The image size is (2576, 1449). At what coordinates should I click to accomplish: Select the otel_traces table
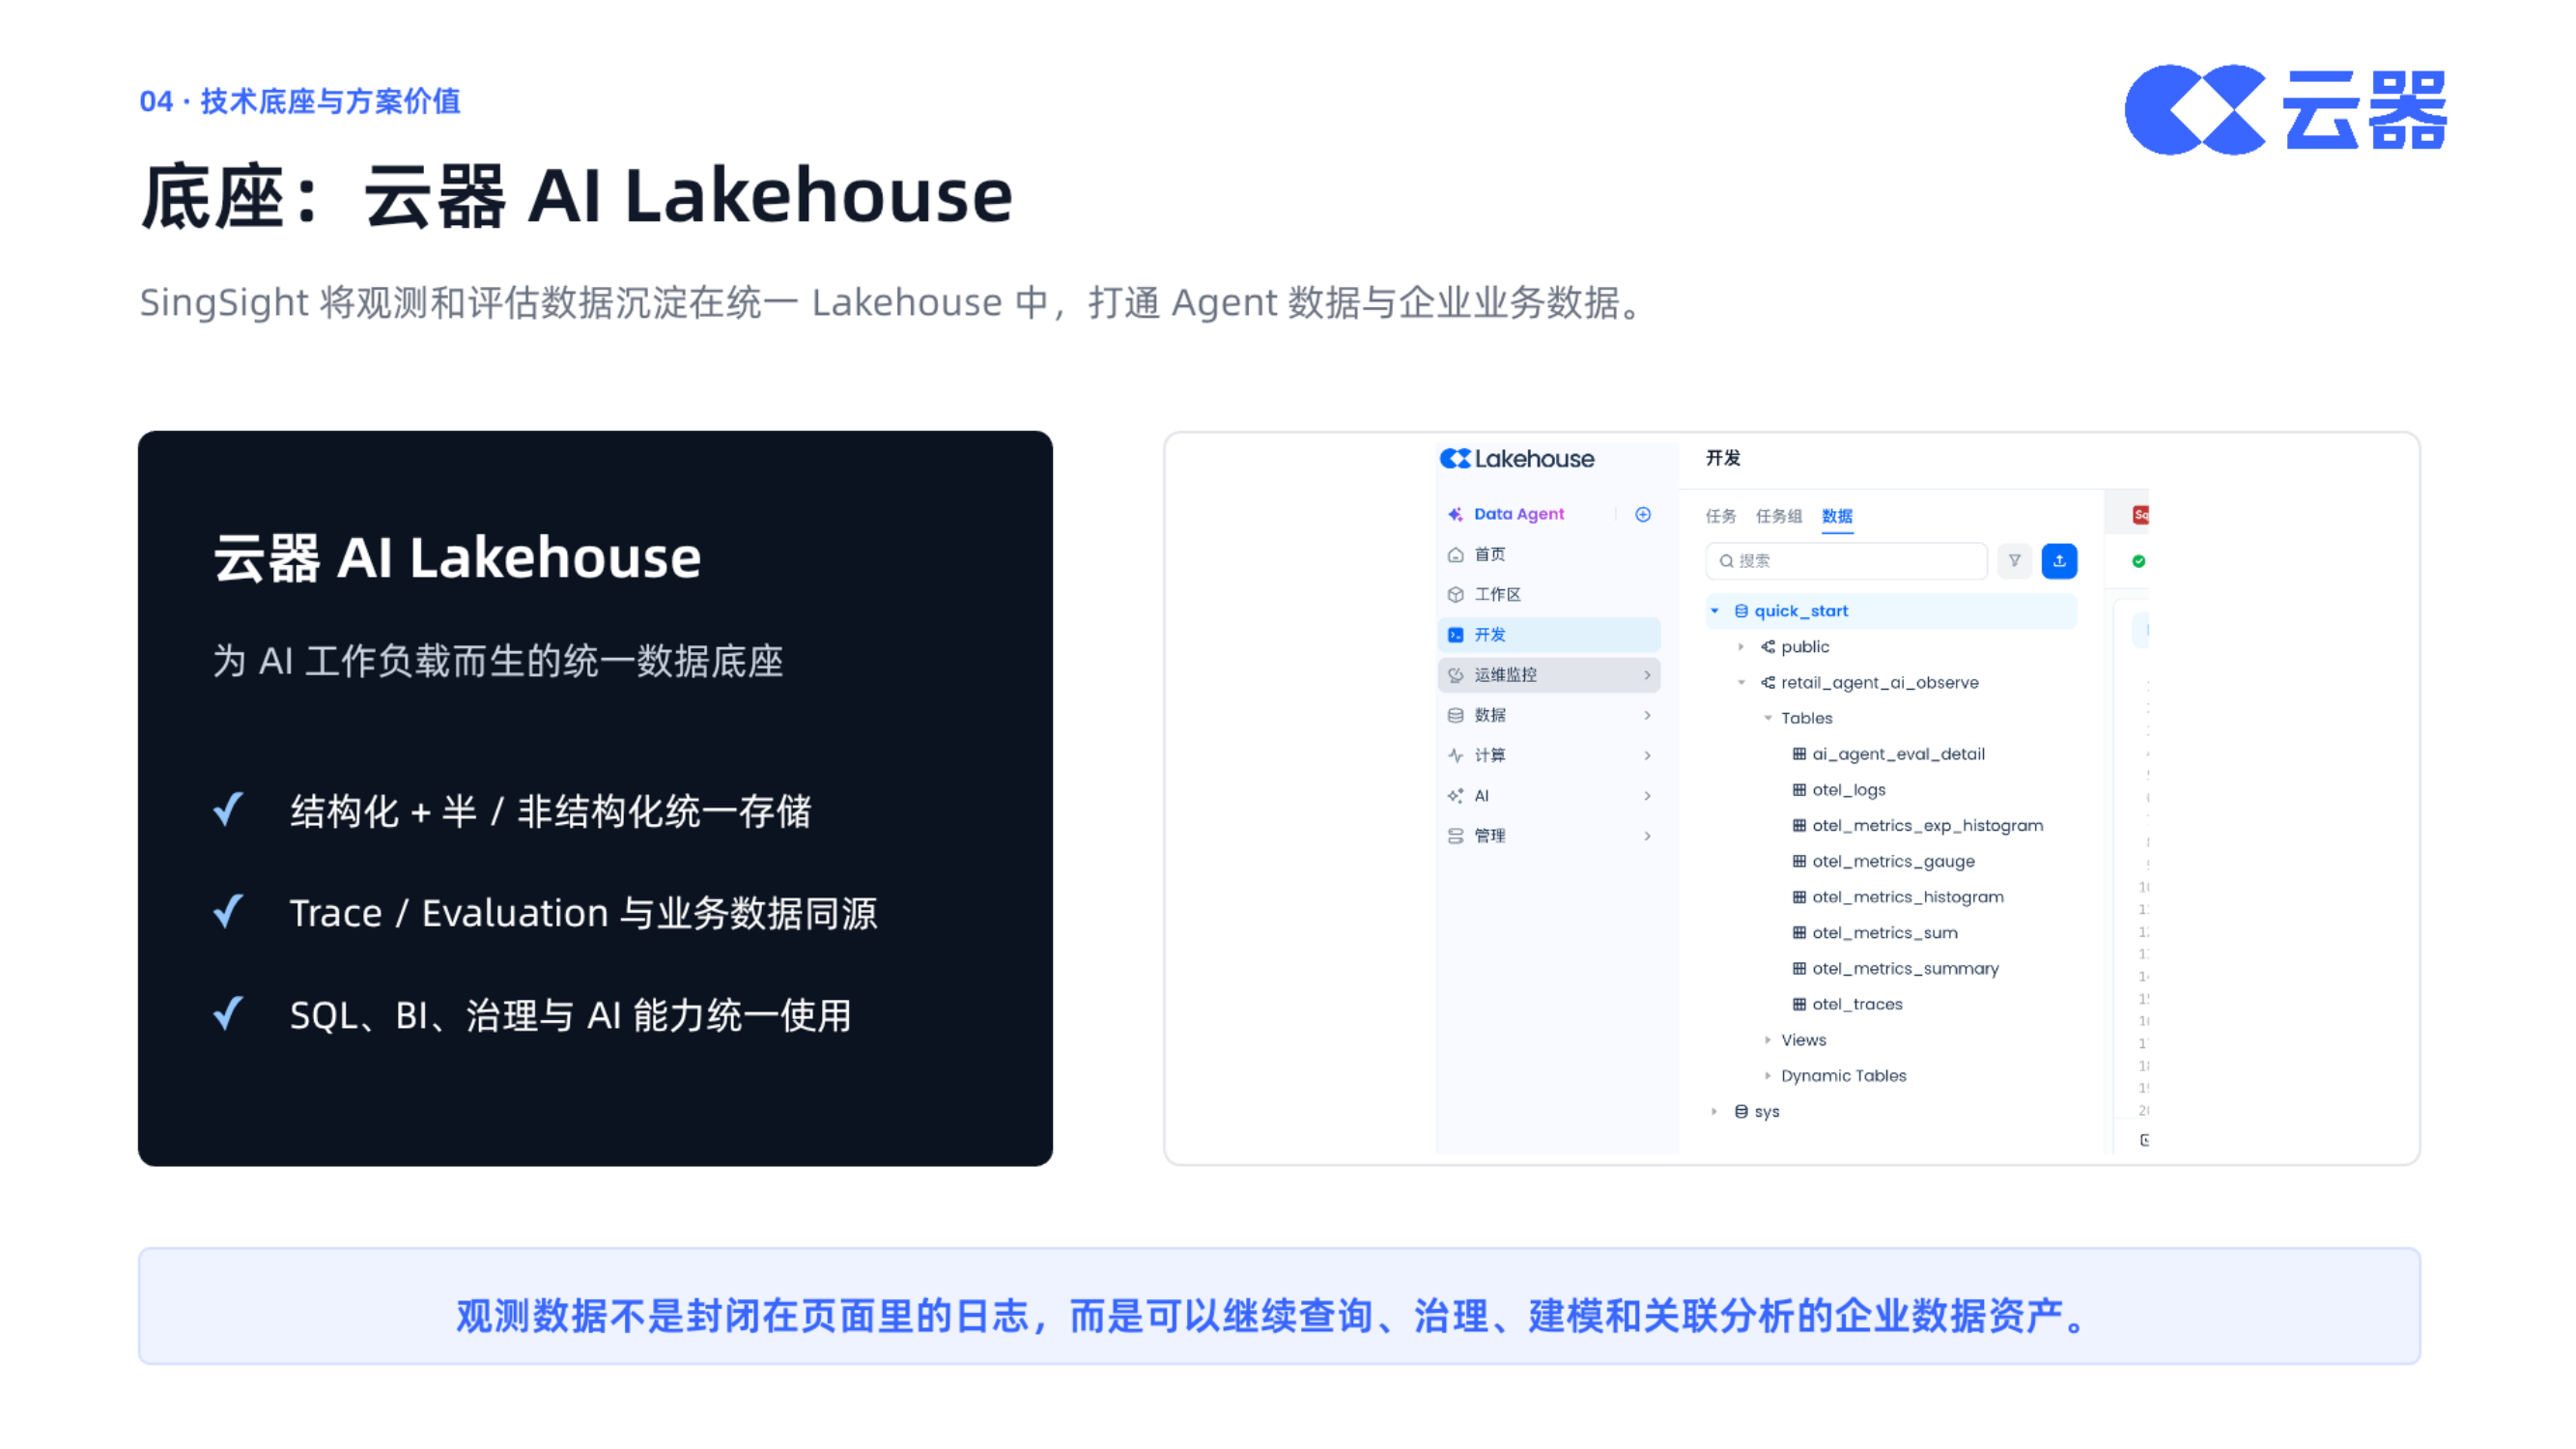click(1847, 1005)
